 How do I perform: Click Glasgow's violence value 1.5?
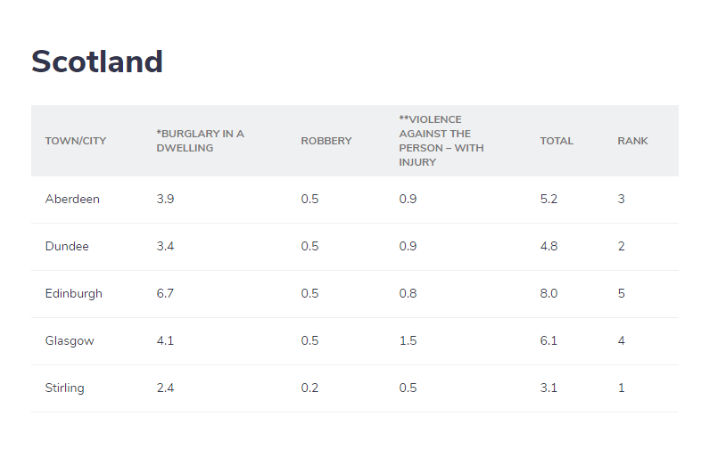(408, 341)
